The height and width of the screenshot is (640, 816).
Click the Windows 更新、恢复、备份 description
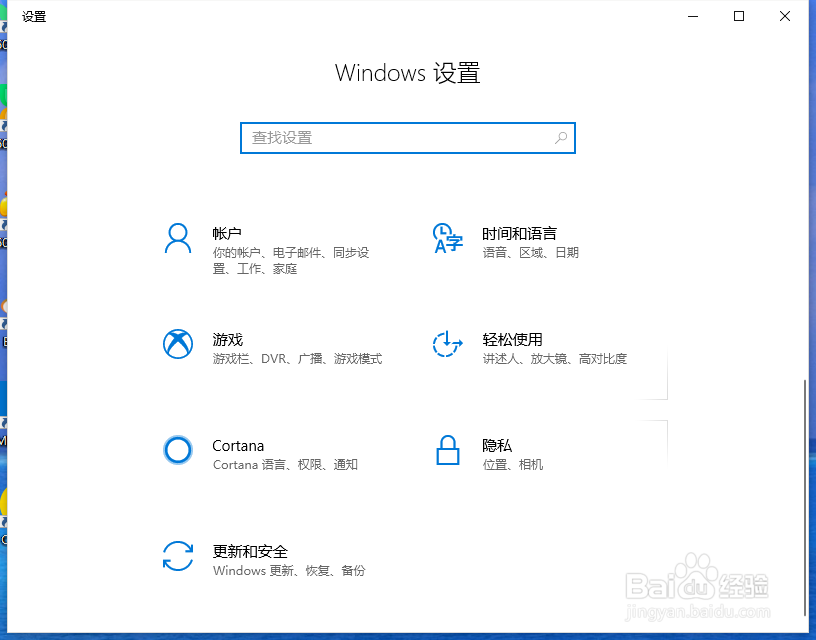point(289,571)
